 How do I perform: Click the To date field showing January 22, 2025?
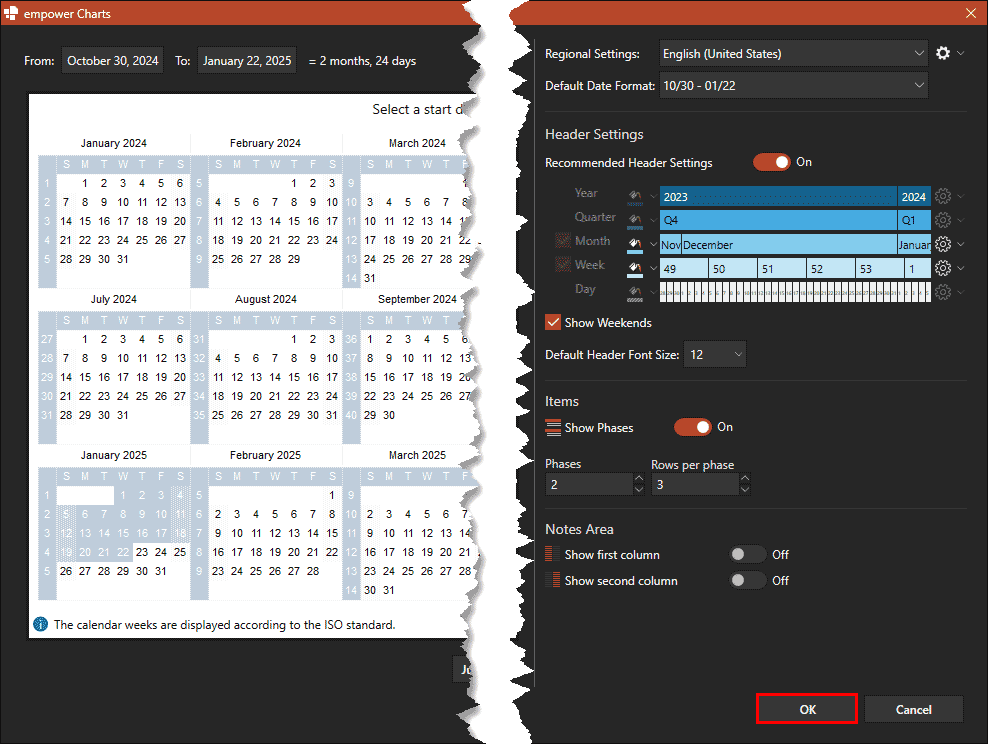pyautogui.click(x=248, y=59)
